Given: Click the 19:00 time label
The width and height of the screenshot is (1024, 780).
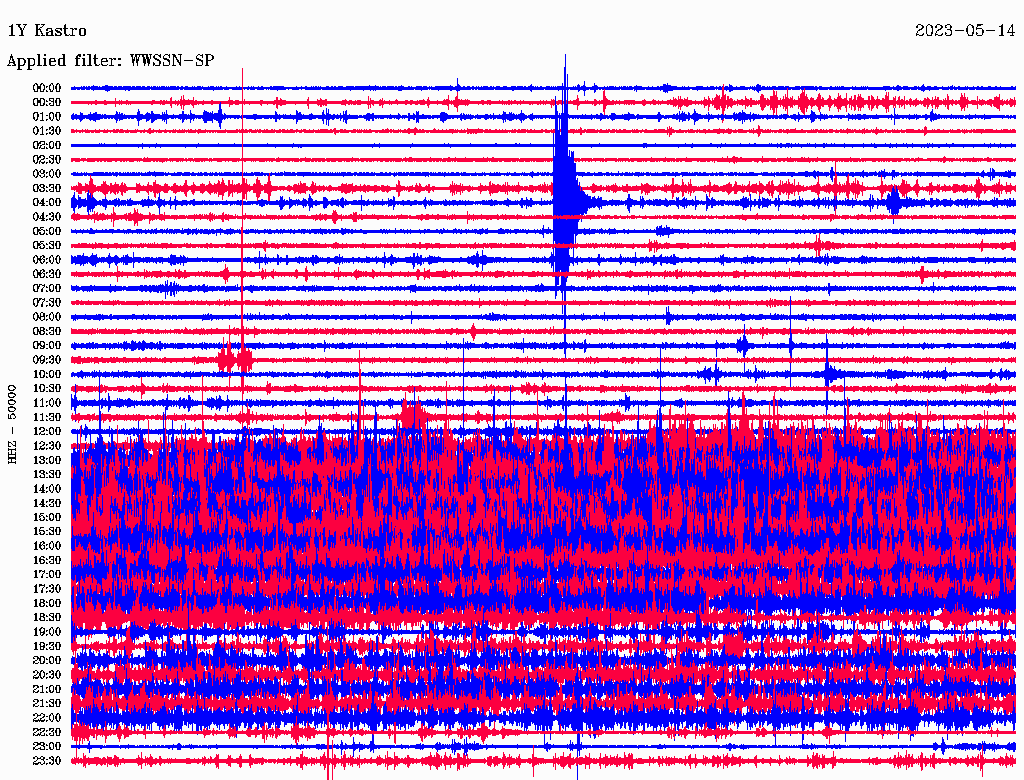Looking at the screenshot, I should pyautogui.click(x=47, y=632).
